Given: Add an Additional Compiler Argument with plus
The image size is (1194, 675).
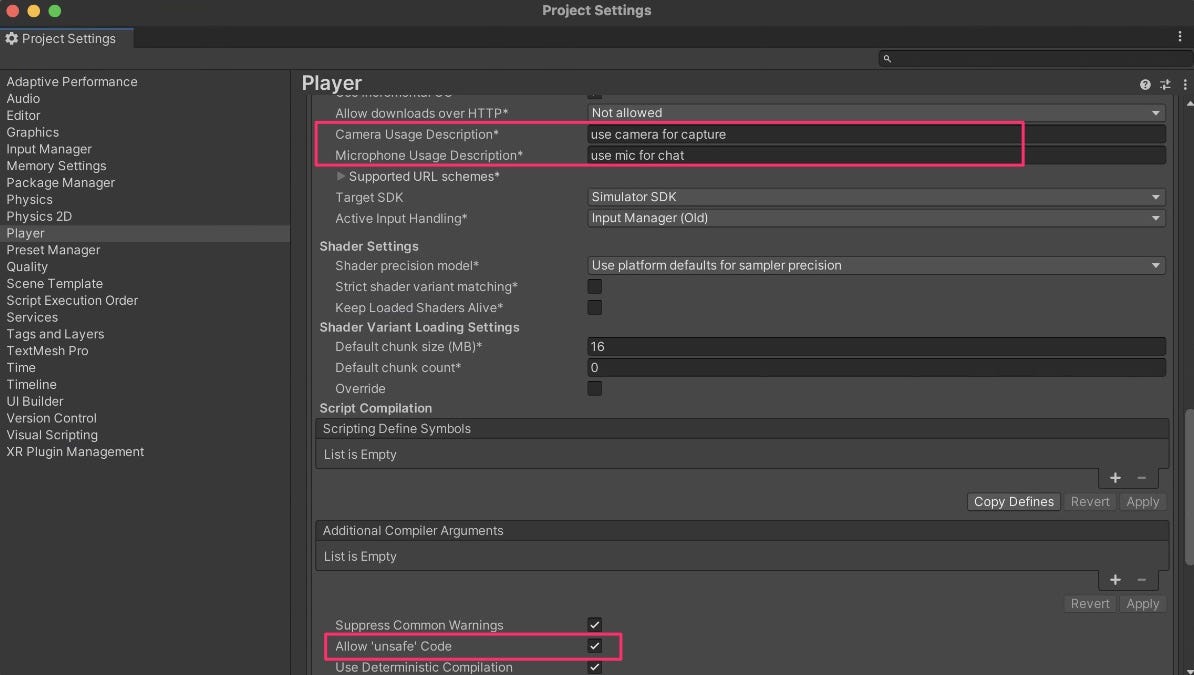Looking at the screenshot, I should pyautogui.click(x=1115, y=580).
